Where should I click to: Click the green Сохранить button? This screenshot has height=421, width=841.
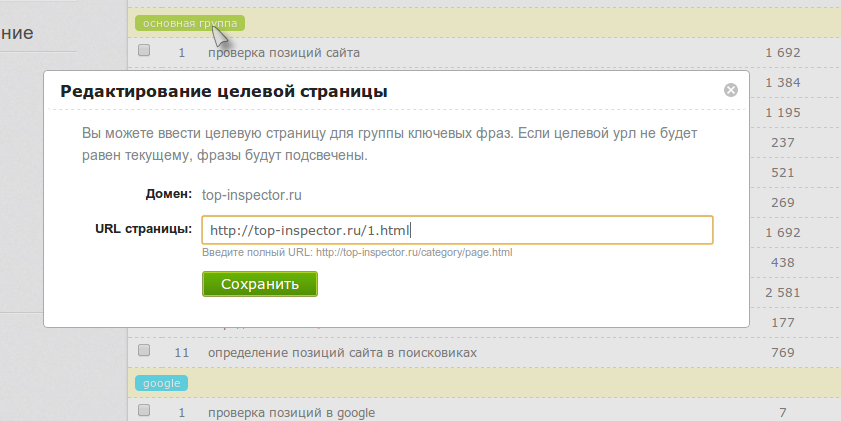(260, 284)
